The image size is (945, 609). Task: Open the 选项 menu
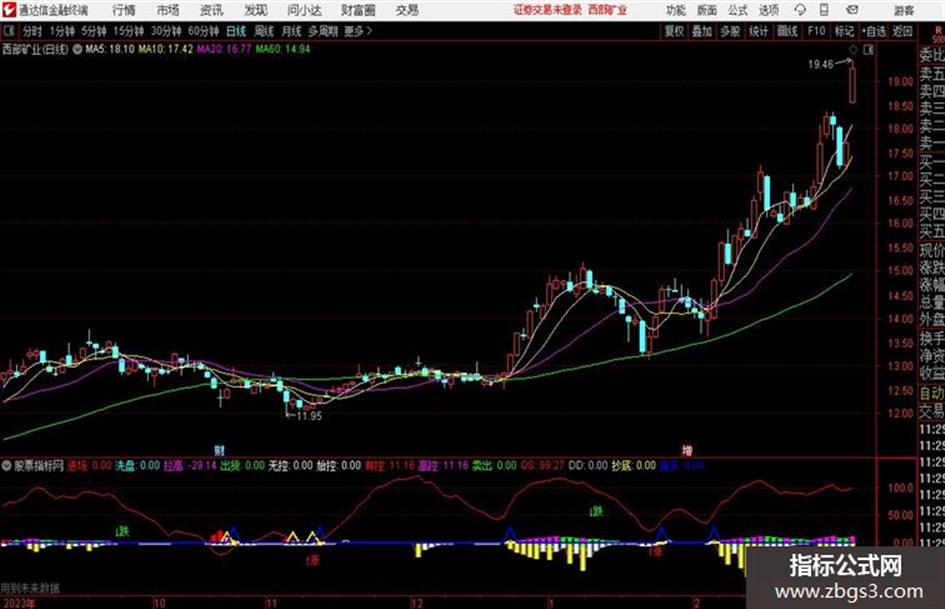click(769, 10)
